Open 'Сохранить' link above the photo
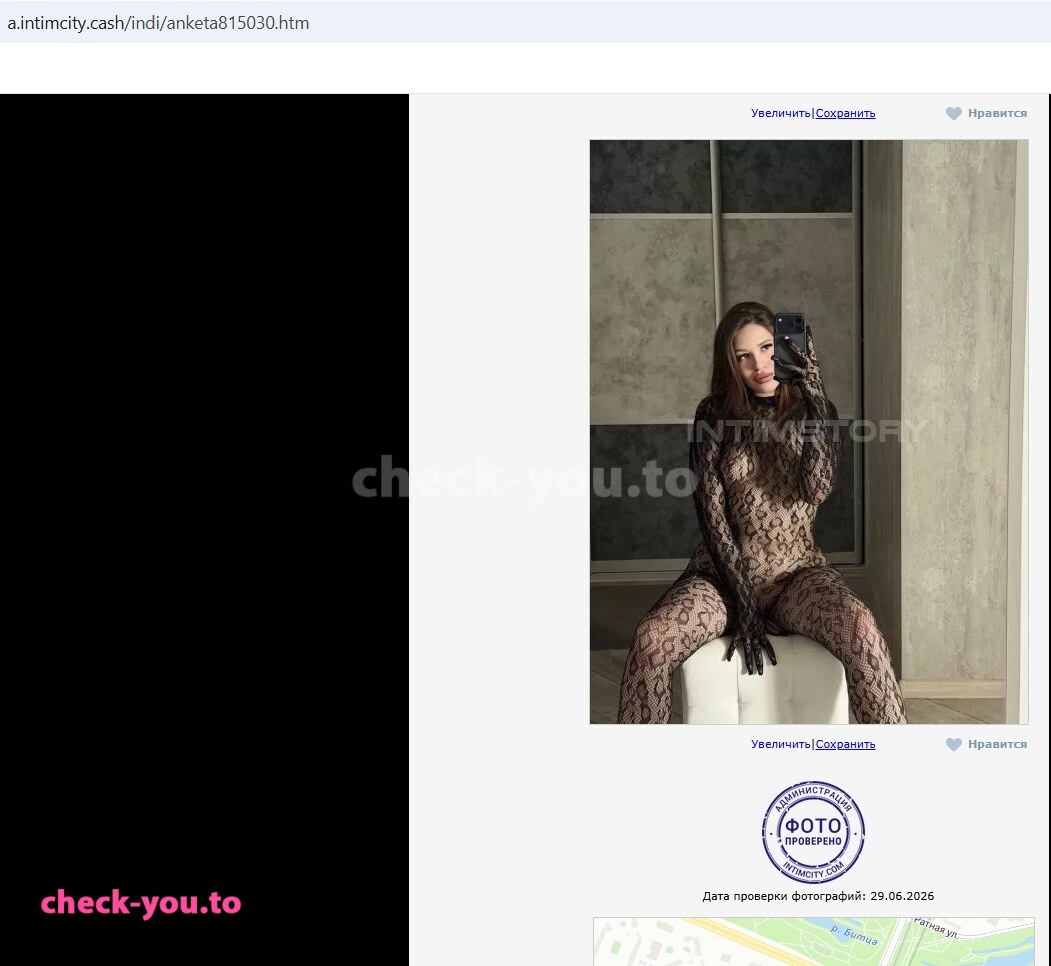This screenshot has height=966, width=1051. tap(845, 113)
